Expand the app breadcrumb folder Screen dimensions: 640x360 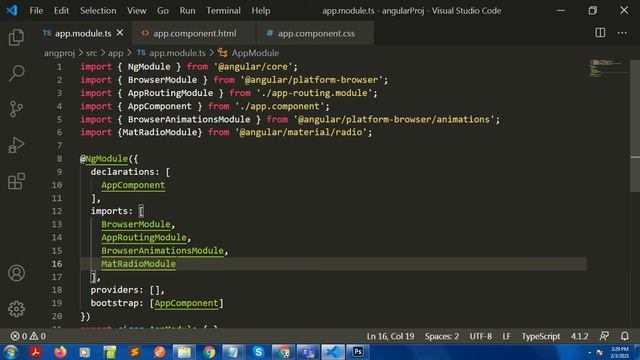[116, 53]
